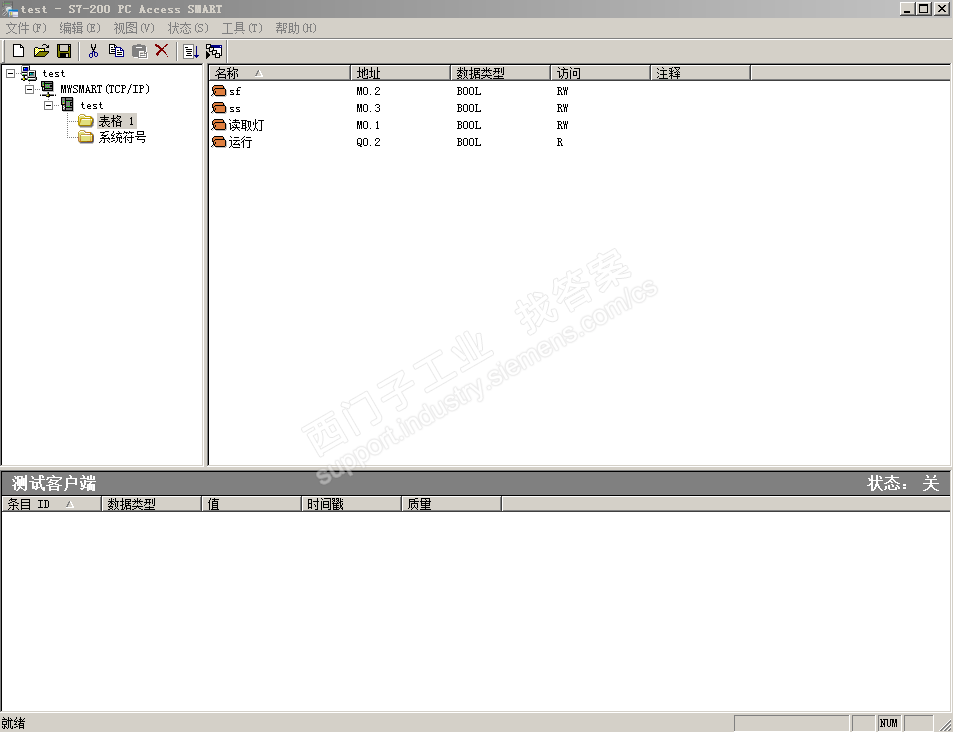
Task: Click the item icon beside 读取灯
Action: (219, 125)
